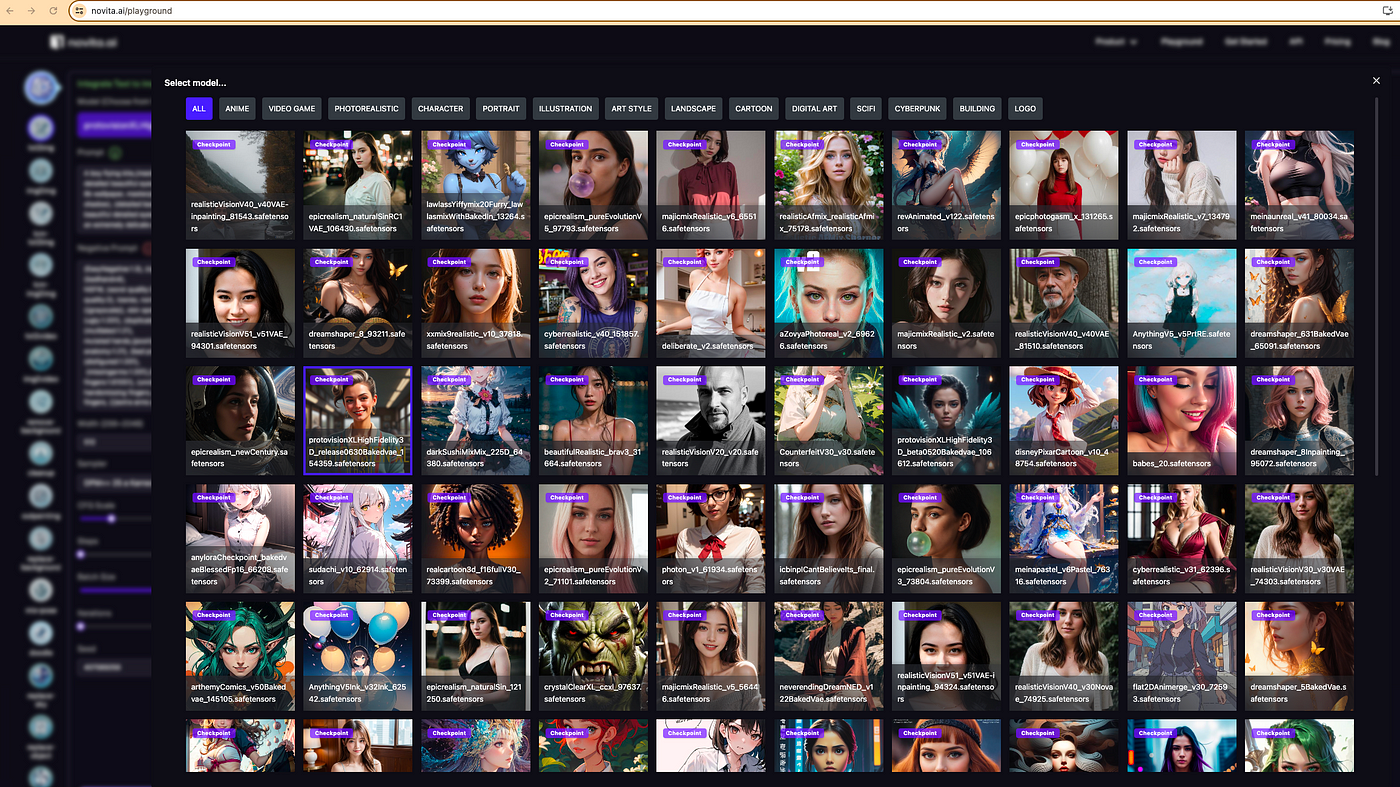Choose realcartoon3d_f16fullV30 model
The height and width of the screenshot is (787, 1400).
pyautogui.click(x=476, y=538)
